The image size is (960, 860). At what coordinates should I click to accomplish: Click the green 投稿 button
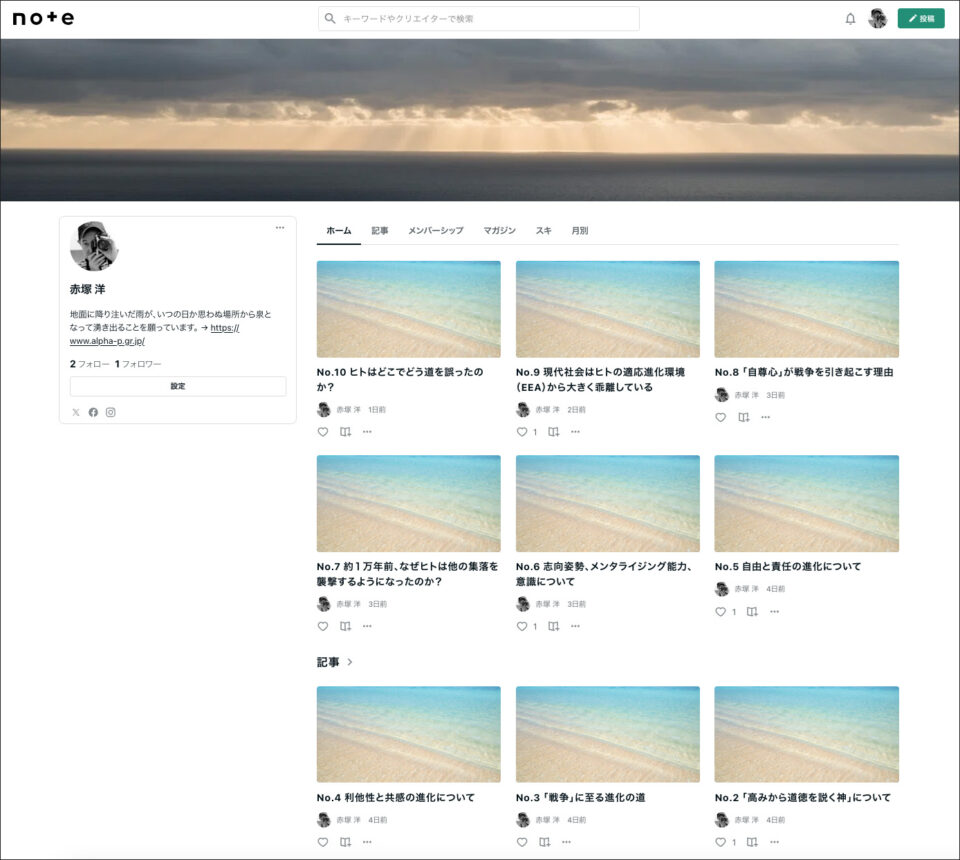(x=920, y=18)
